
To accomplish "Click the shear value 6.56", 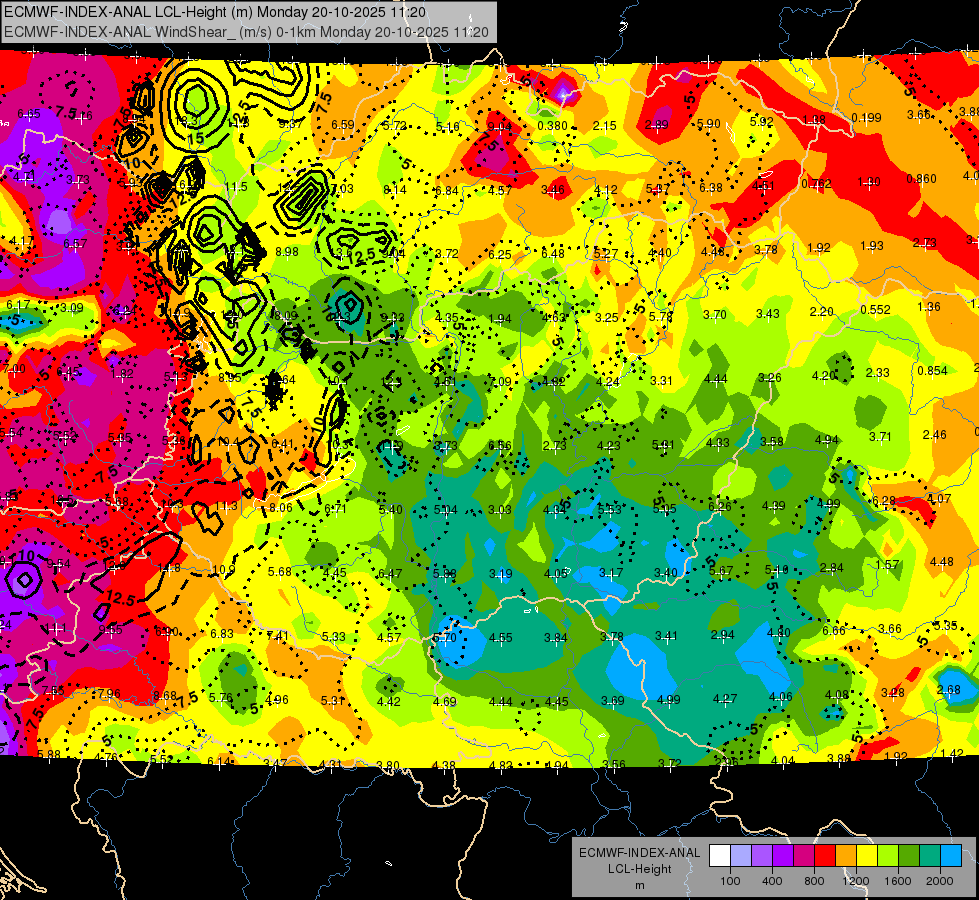I will click(499, 445).
